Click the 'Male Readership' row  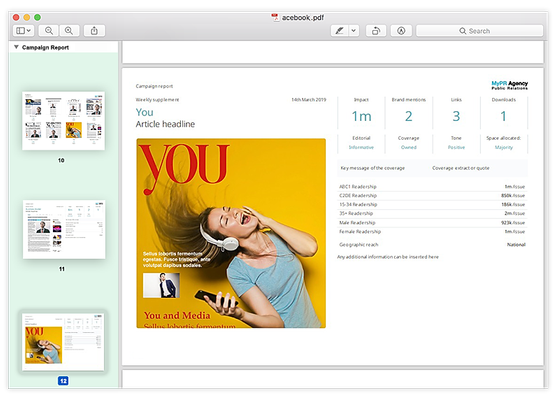click(x=432, y=222)
